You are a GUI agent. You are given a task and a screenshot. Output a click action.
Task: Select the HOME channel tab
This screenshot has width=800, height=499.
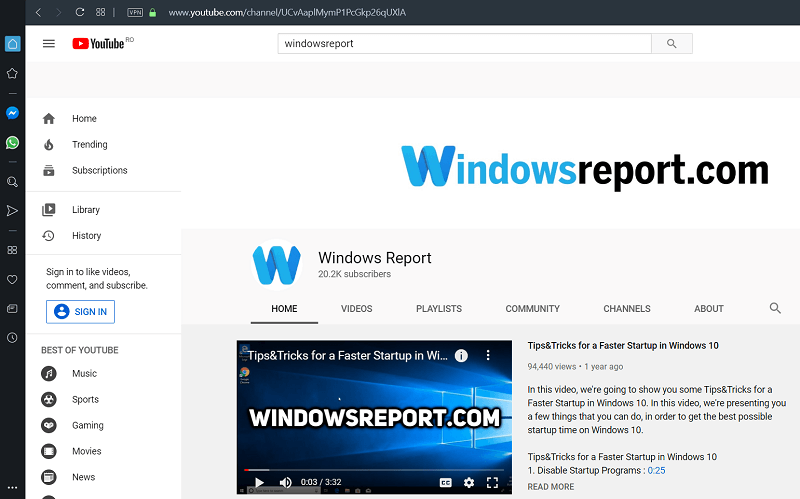pyautogui.click(x=284, y=309)
